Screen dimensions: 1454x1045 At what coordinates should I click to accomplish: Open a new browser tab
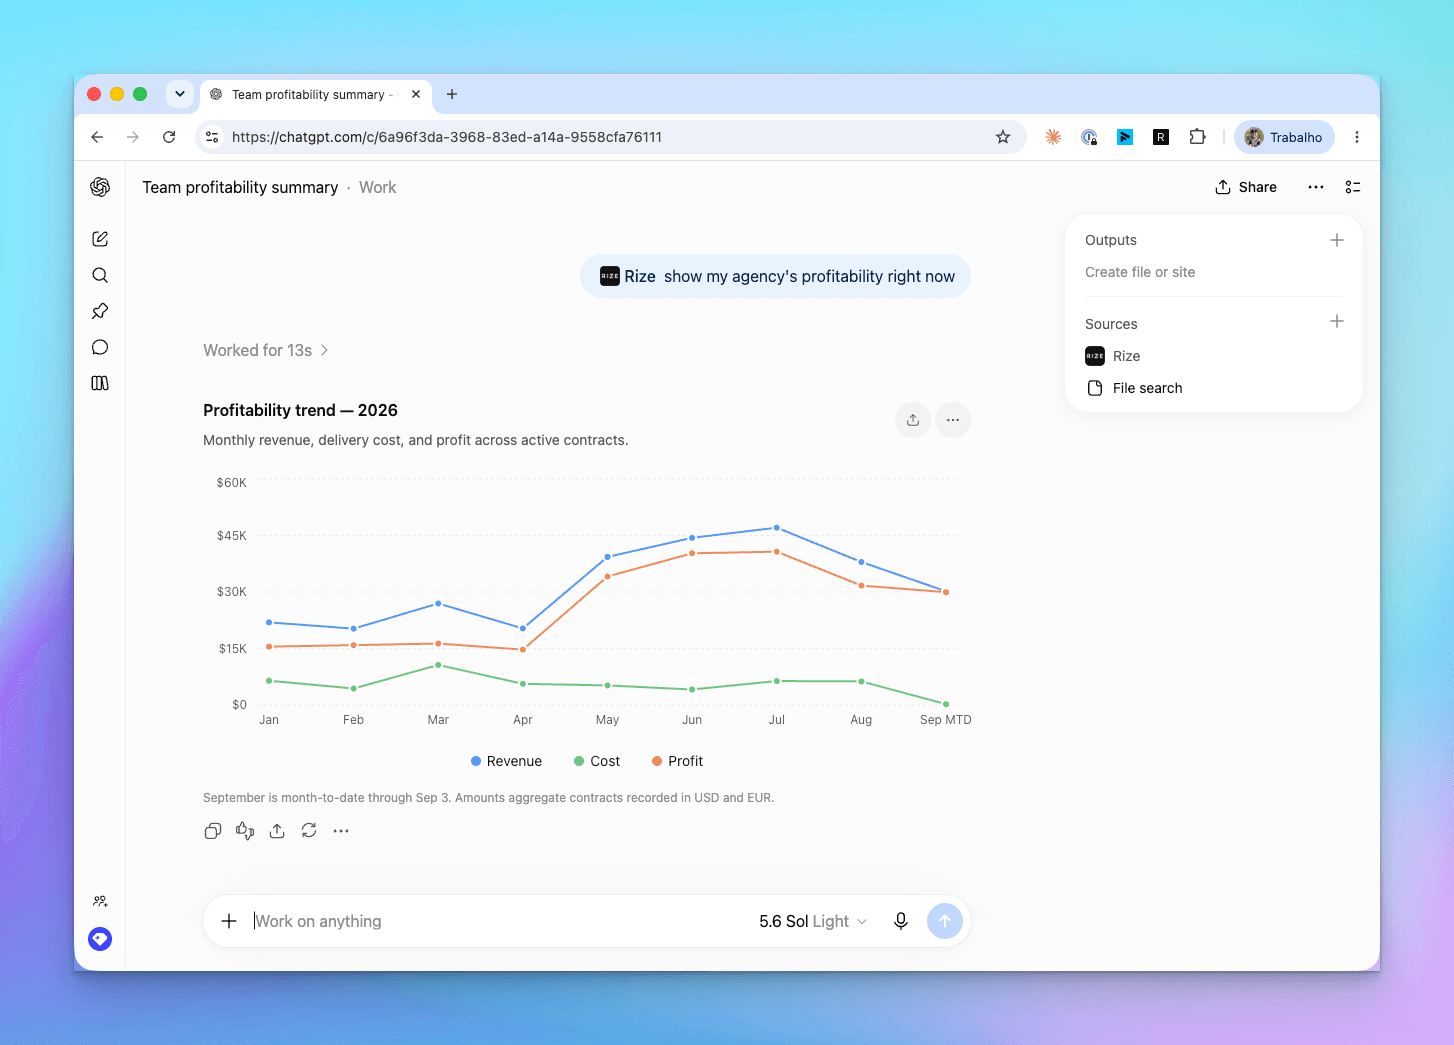click(x=452, y=94)
